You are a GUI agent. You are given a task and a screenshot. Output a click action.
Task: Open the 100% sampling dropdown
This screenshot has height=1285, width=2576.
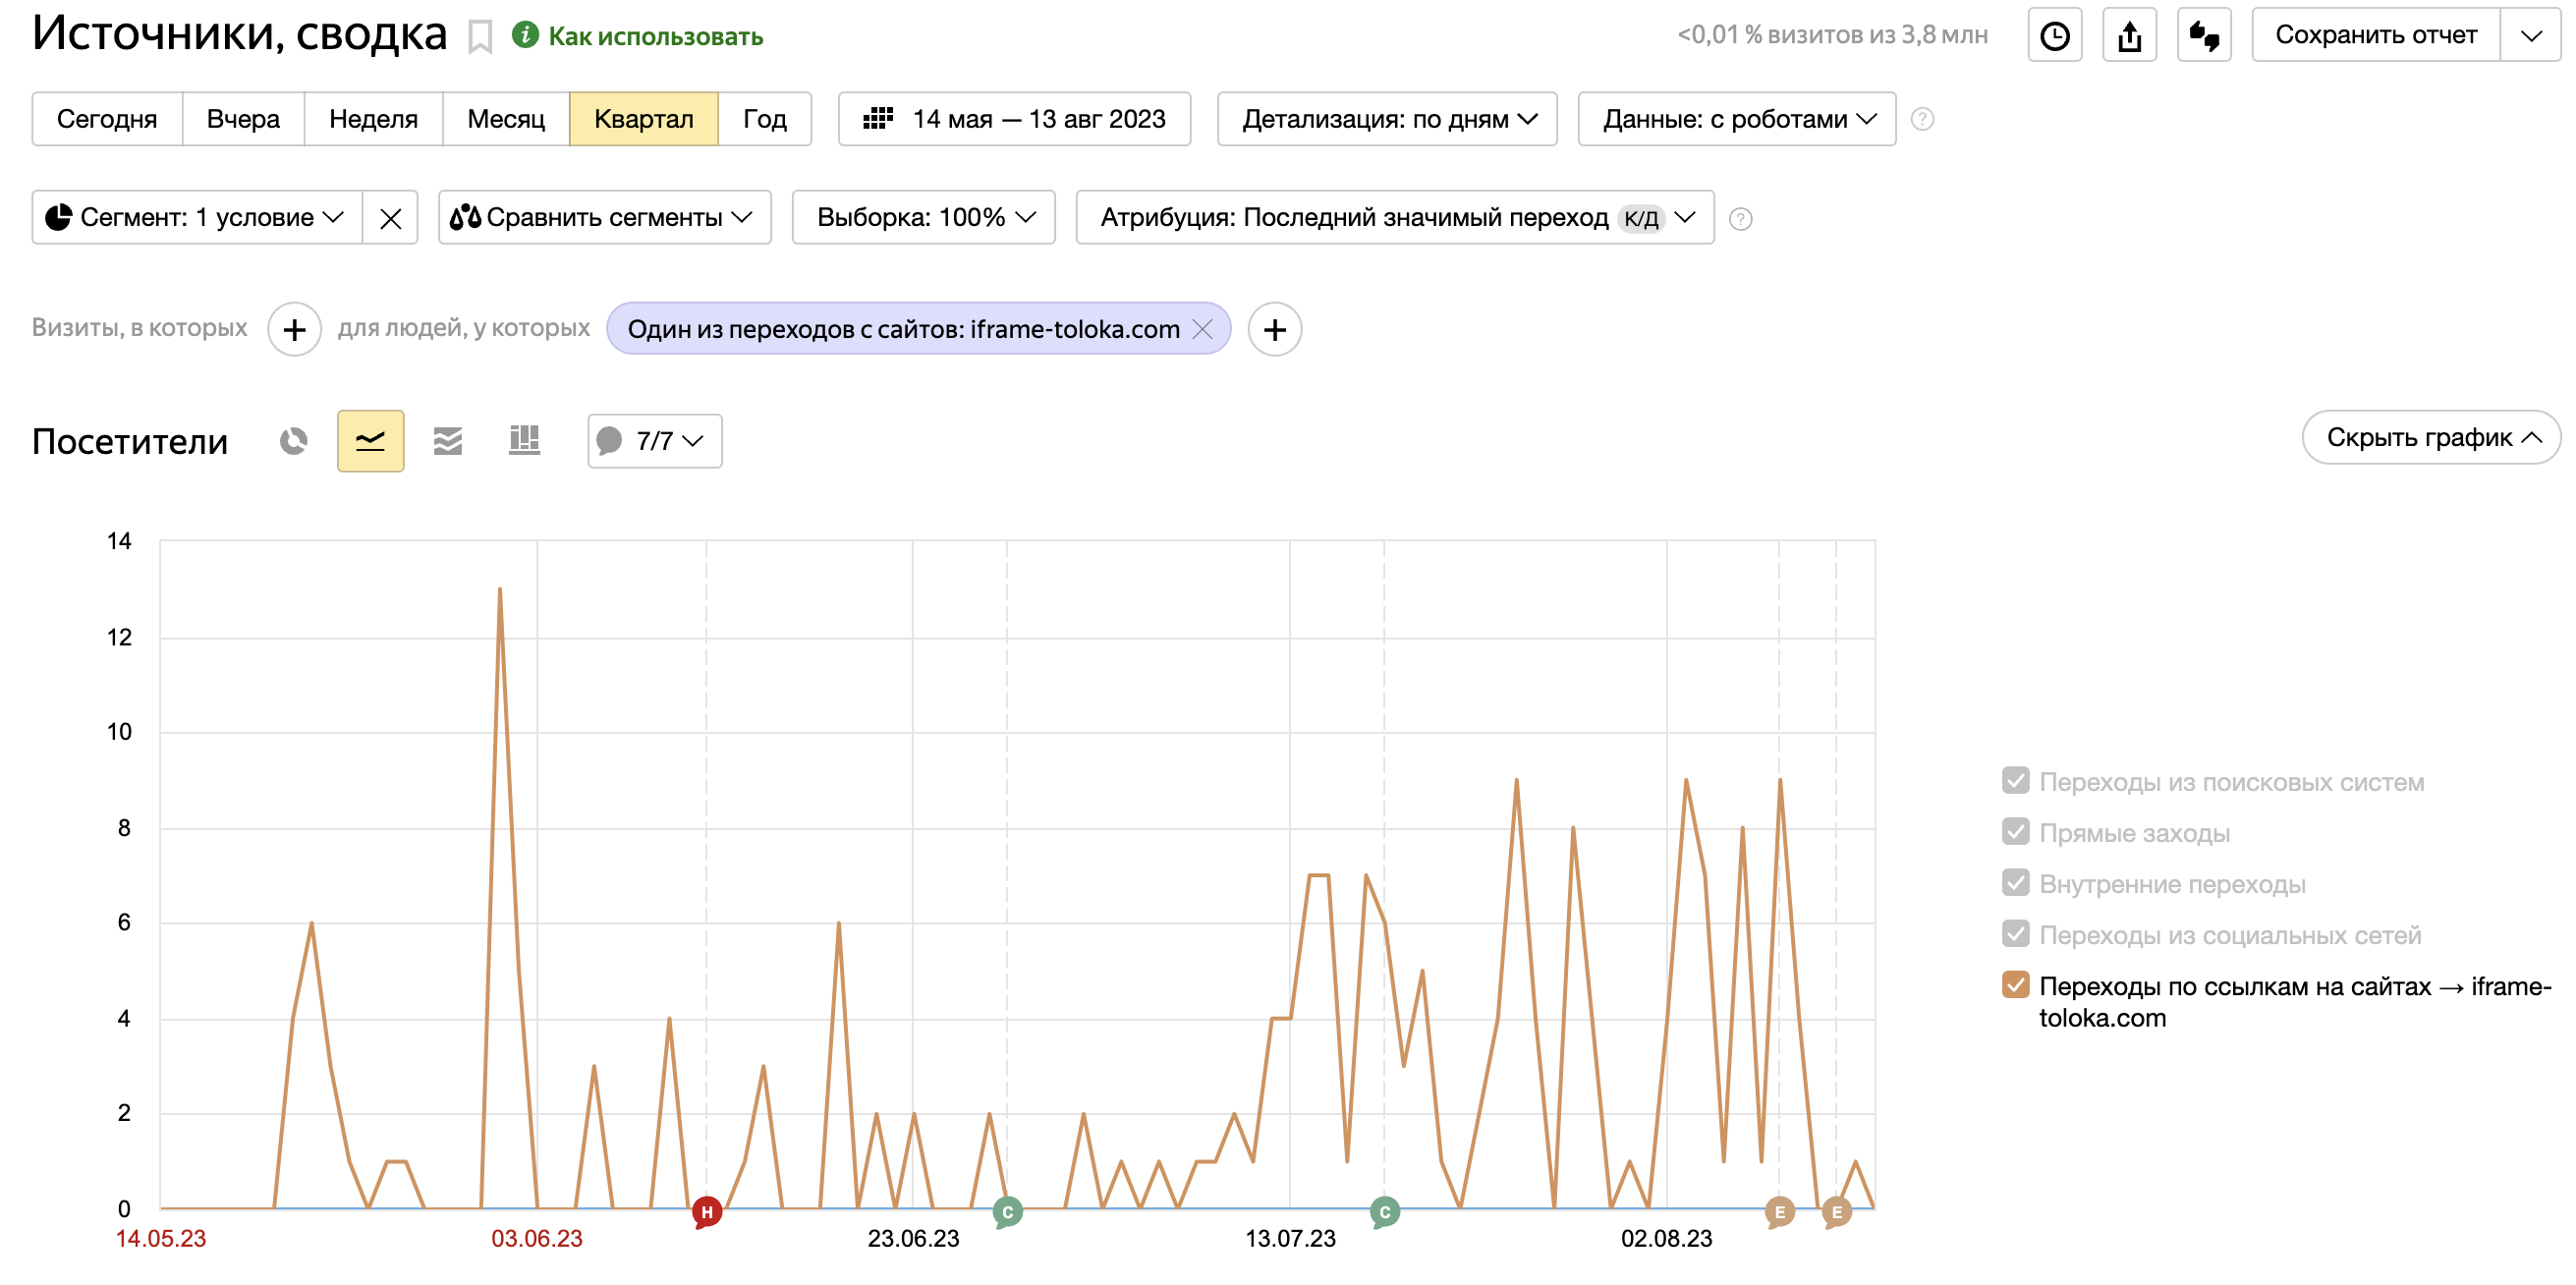[923, 217]
